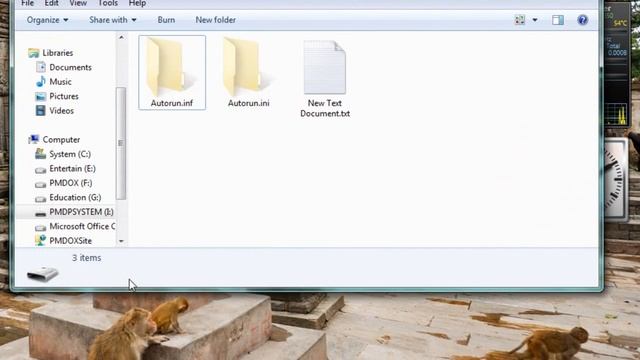This screenshot has height=360, width=640.
Task: Open the Entertain (E:) drive
Action: [x=72, y=169]
